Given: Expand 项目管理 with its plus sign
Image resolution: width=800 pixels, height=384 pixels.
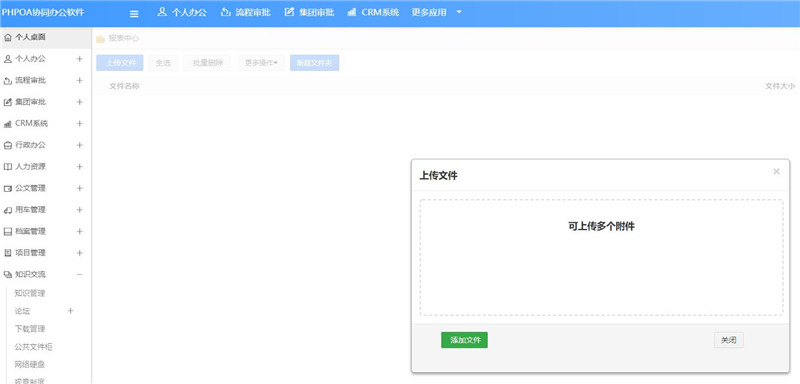Looking at the screenshot, I should tap(80, 253).
